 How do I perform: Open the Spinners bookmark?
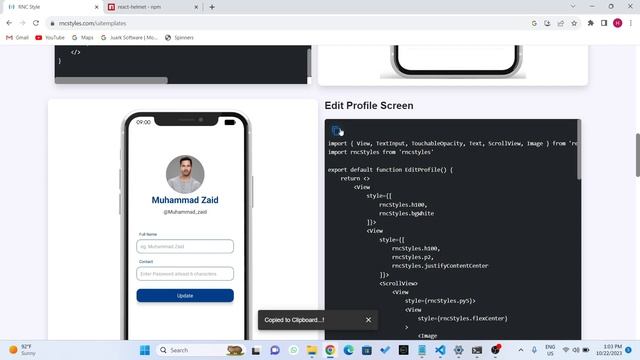[x=179, y=38]
